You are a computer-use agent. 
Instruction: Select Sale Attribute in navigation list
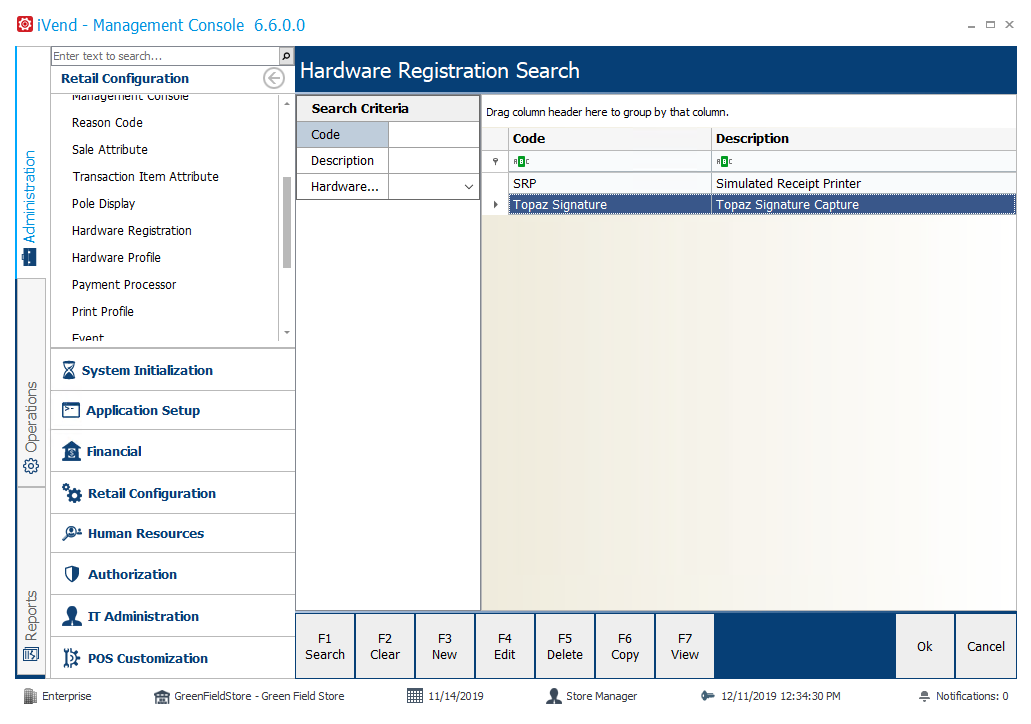pos(110,149)
